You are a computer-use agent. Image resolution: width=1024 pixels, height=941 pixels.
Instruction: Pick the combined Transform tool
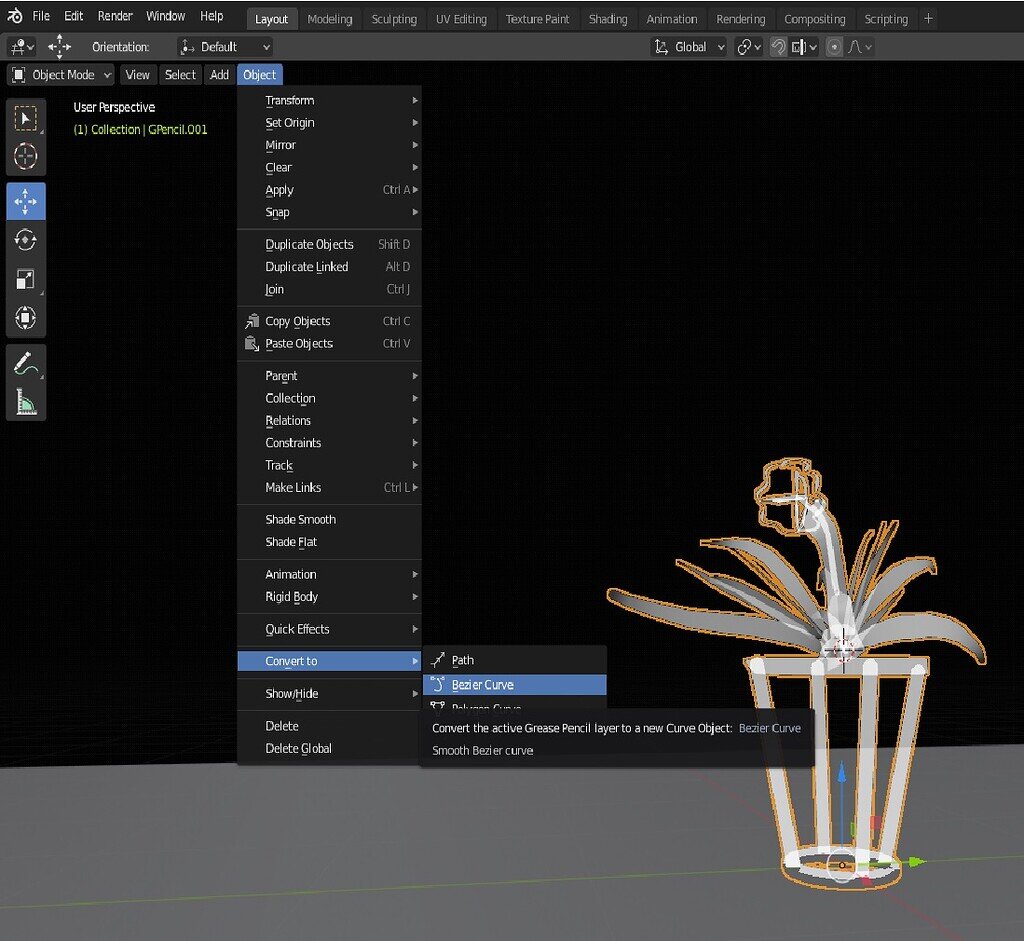coord(26,318)
